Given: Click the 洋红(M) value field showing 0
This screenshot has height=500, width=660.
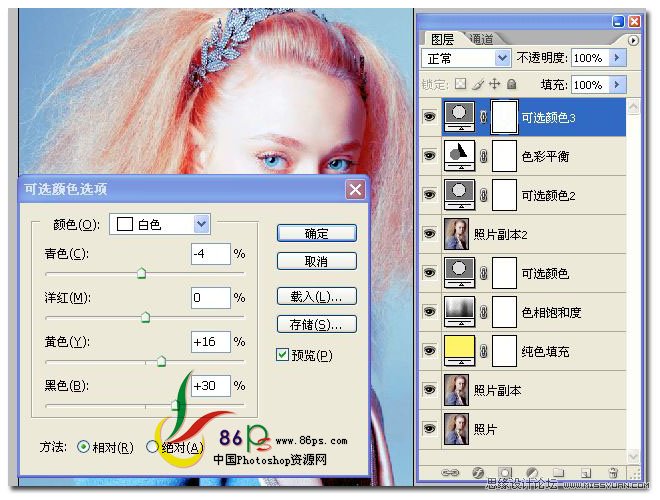Looking at the screenshot, I should click(210, 298).
